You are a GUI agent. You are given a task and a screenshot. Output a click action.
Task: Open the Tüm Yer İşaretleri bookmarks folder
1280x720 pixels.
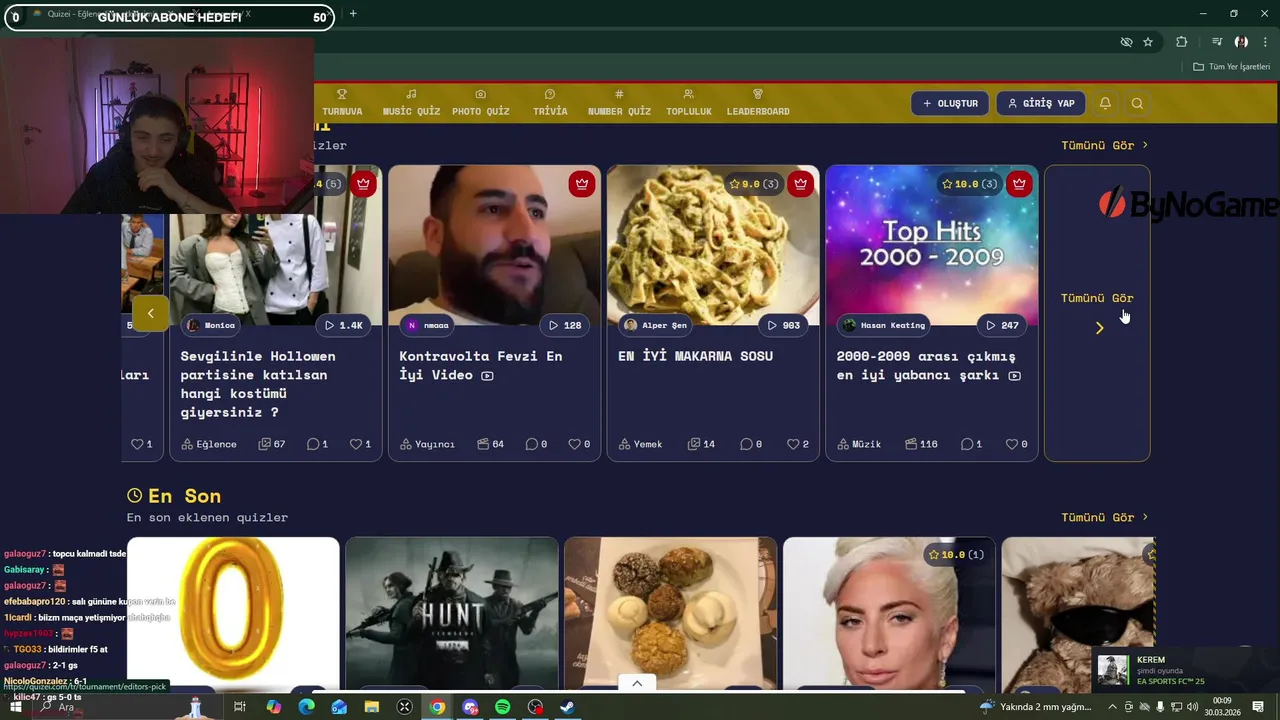[1231, 67]
